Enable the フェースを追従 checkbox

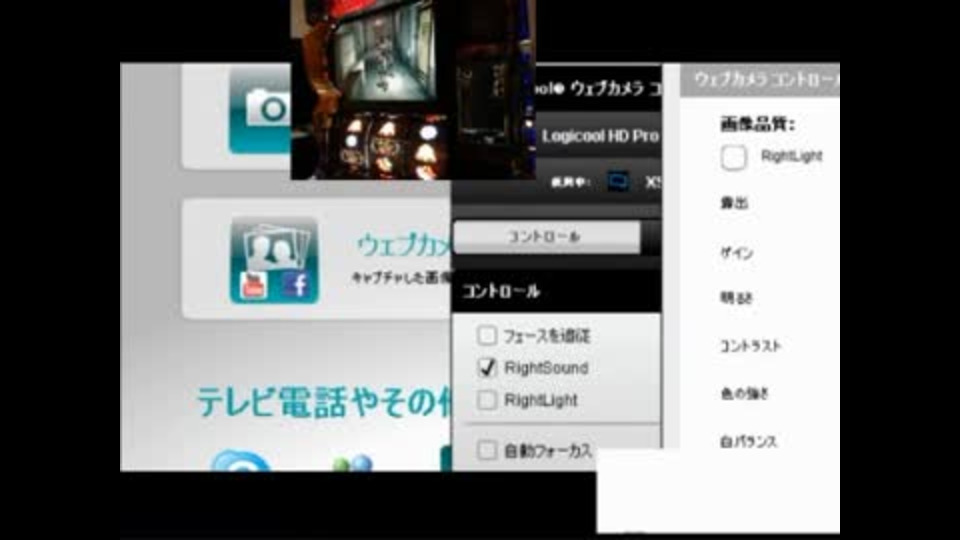487,336
